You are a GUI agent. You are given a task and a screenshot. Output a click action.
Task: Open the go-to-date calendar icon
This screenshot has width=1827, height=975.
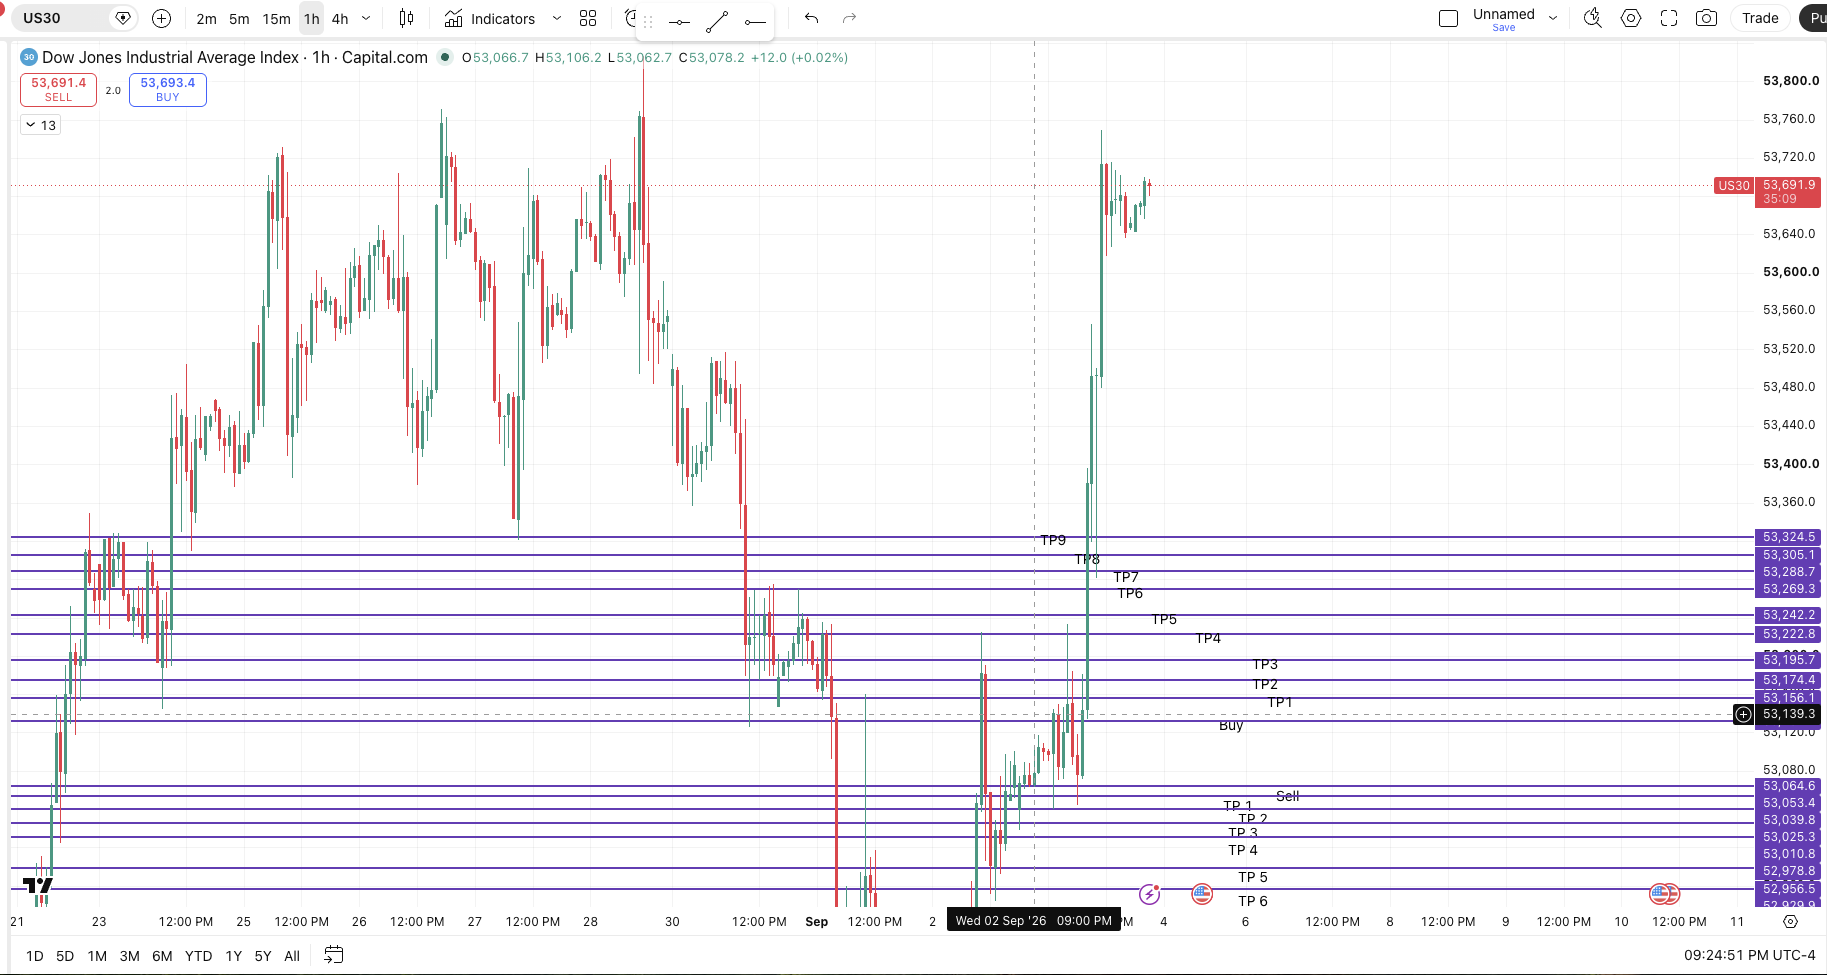[x=334, y=955]
